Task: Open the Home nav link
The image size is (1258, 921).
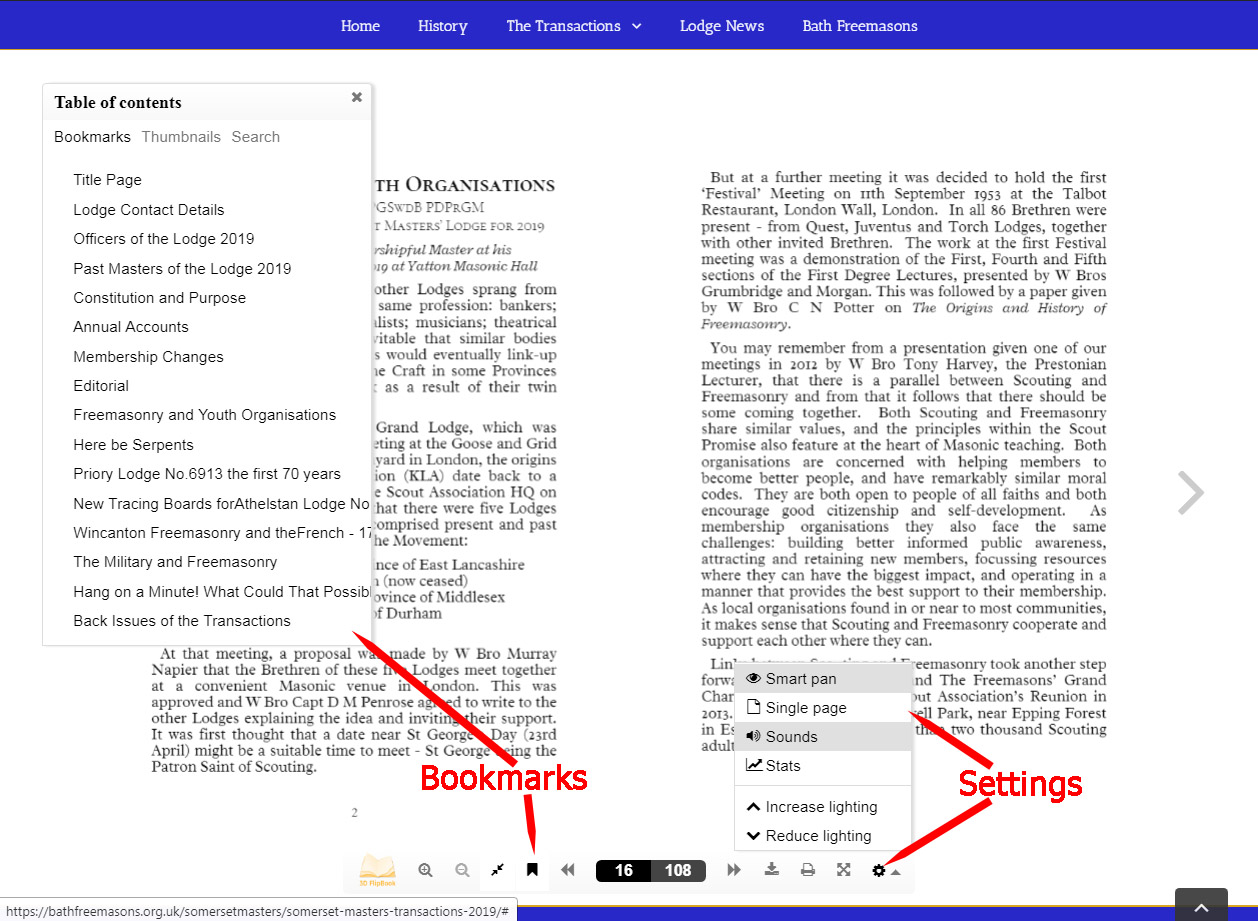Action: click(x=360, y=26)
